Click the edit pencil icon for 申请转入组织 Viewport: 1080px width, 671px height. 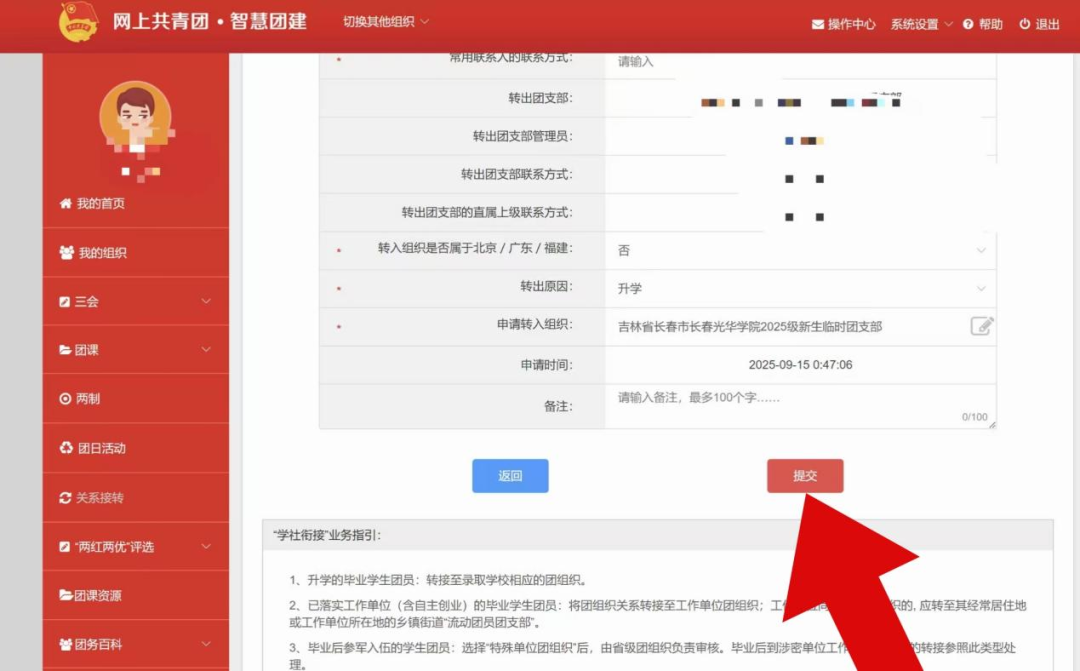click(x=982, y=326)
